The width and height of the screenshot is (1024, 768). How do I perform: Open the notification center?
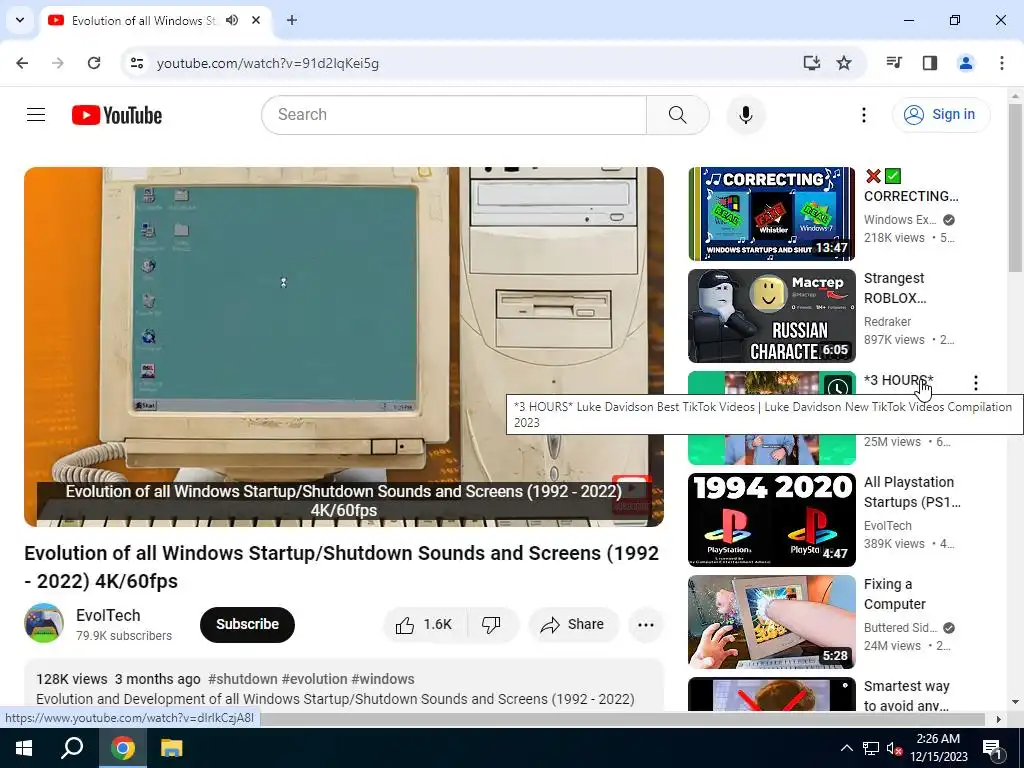992,748
